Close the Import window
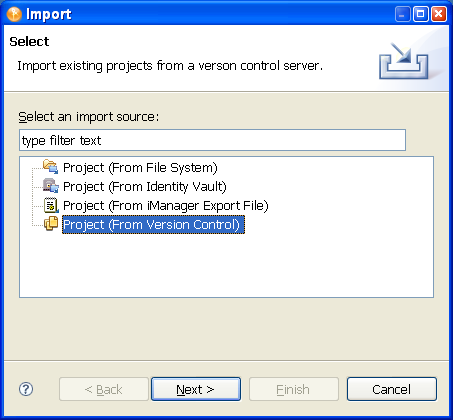This screenshot has height=420, width=453. pos(439,14)
